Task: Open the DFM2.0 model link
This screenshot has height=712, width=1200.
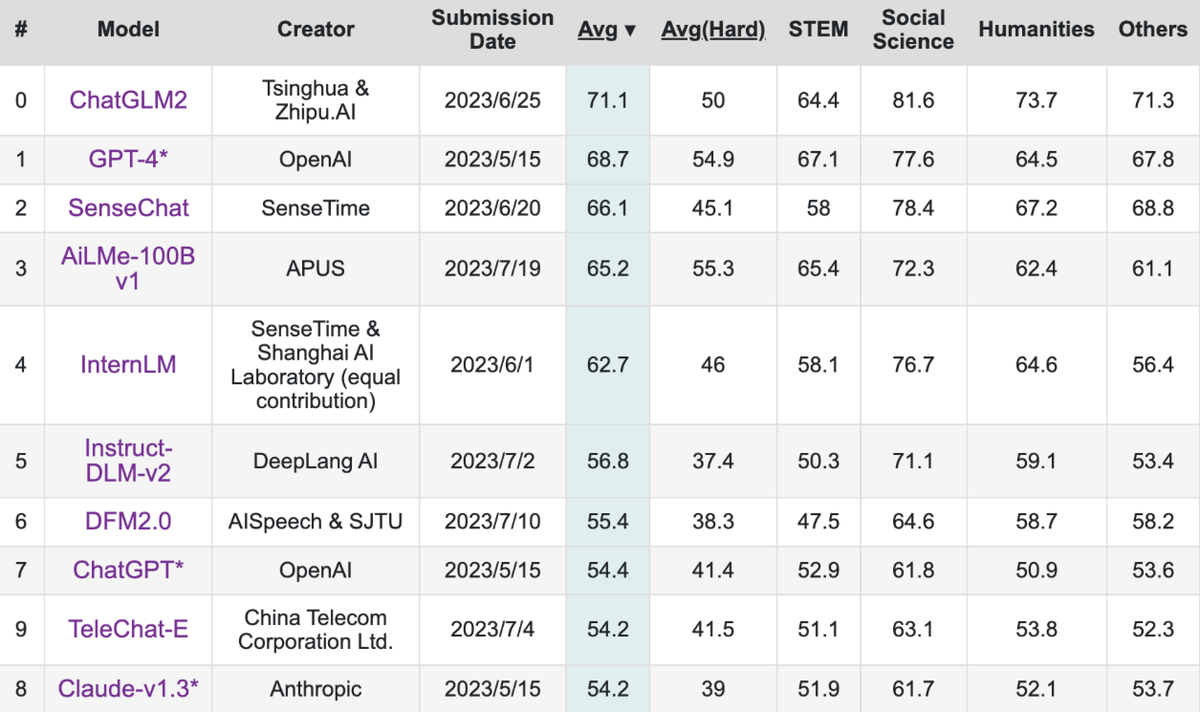Action: coord(128,521)
